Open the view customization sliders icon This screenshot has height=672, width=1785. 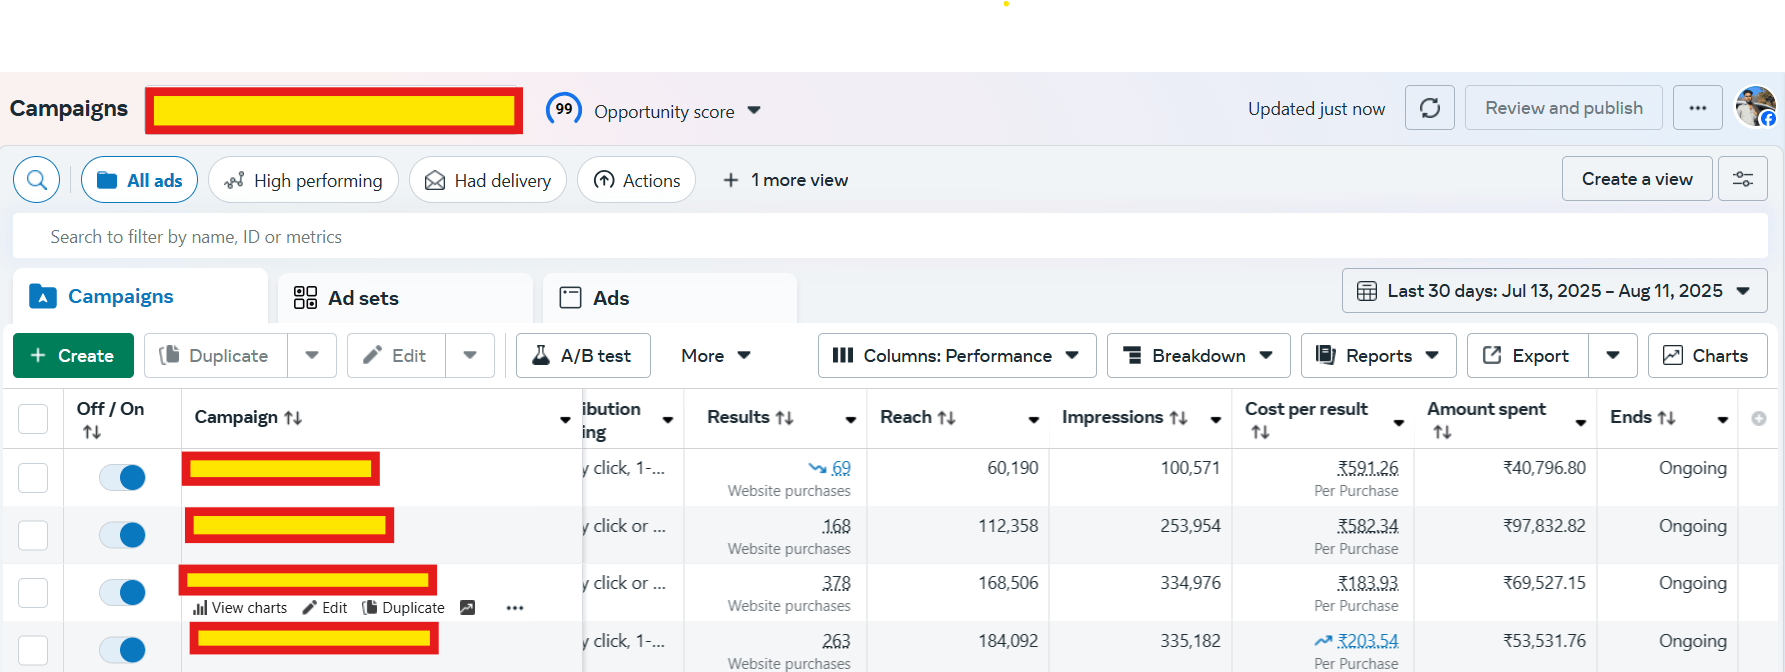click(x=1743, y=179)
